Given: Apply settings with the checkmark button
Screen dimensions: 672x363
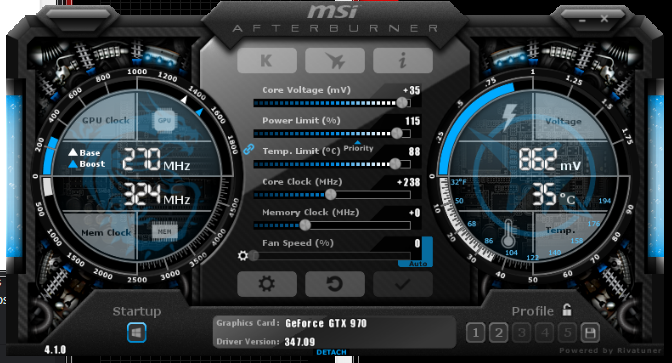Looking at the screenshot, I should click(x=402, y=284).
